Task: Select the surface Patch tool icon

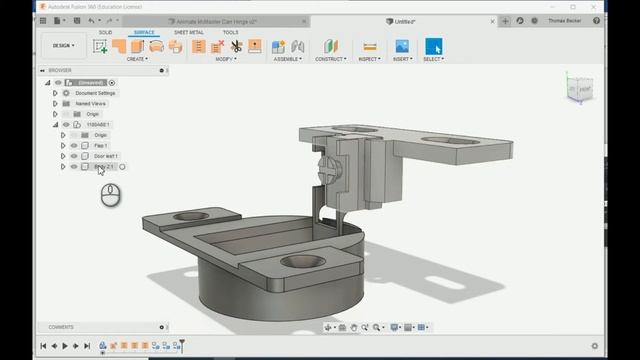Action: [119, 47]
